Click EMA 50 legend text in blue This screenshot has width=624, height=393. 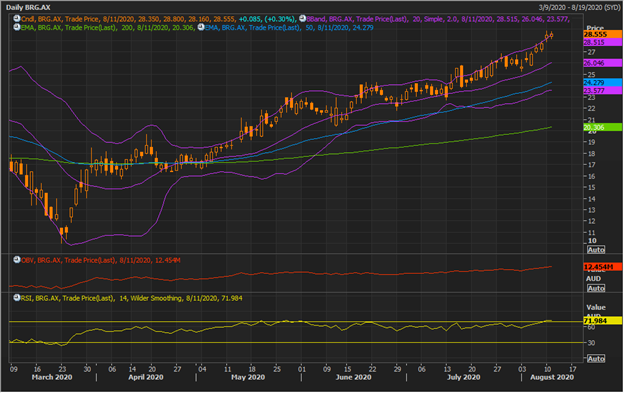pos(289,27)
